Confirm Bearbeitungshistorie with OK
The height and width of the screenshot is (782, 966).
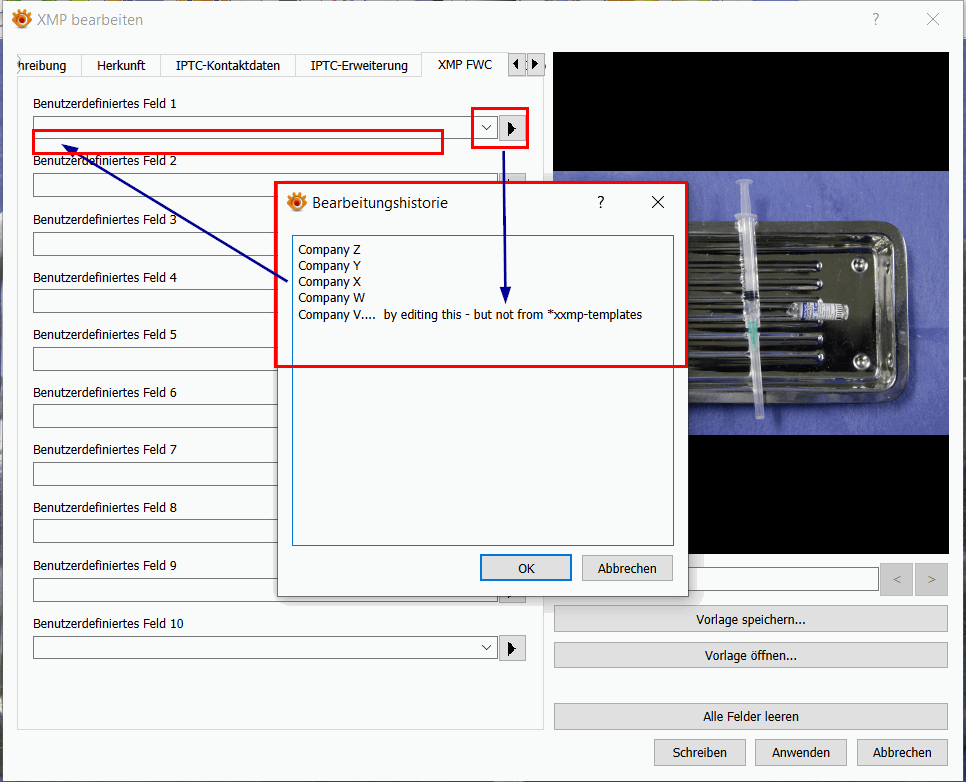pos(526,568)
